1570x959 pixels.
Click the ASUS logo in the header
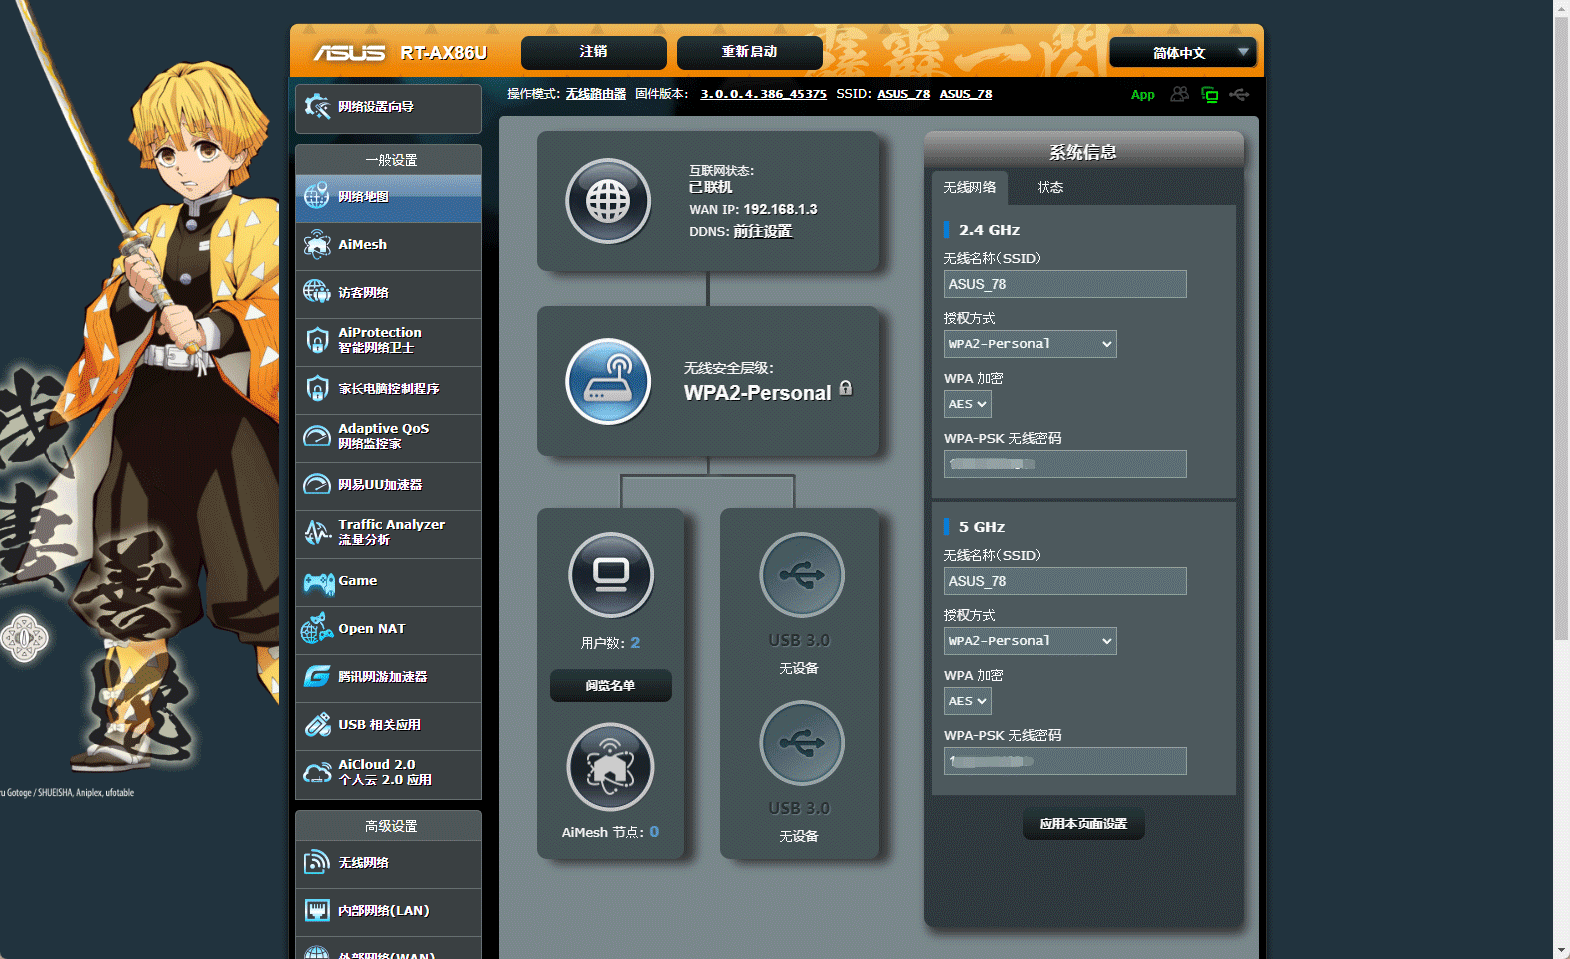coord(349,53)
